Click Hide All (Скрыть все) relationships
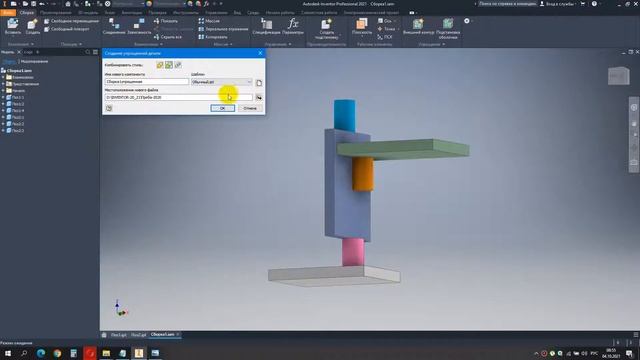640x360 pixels. point(167,37)
